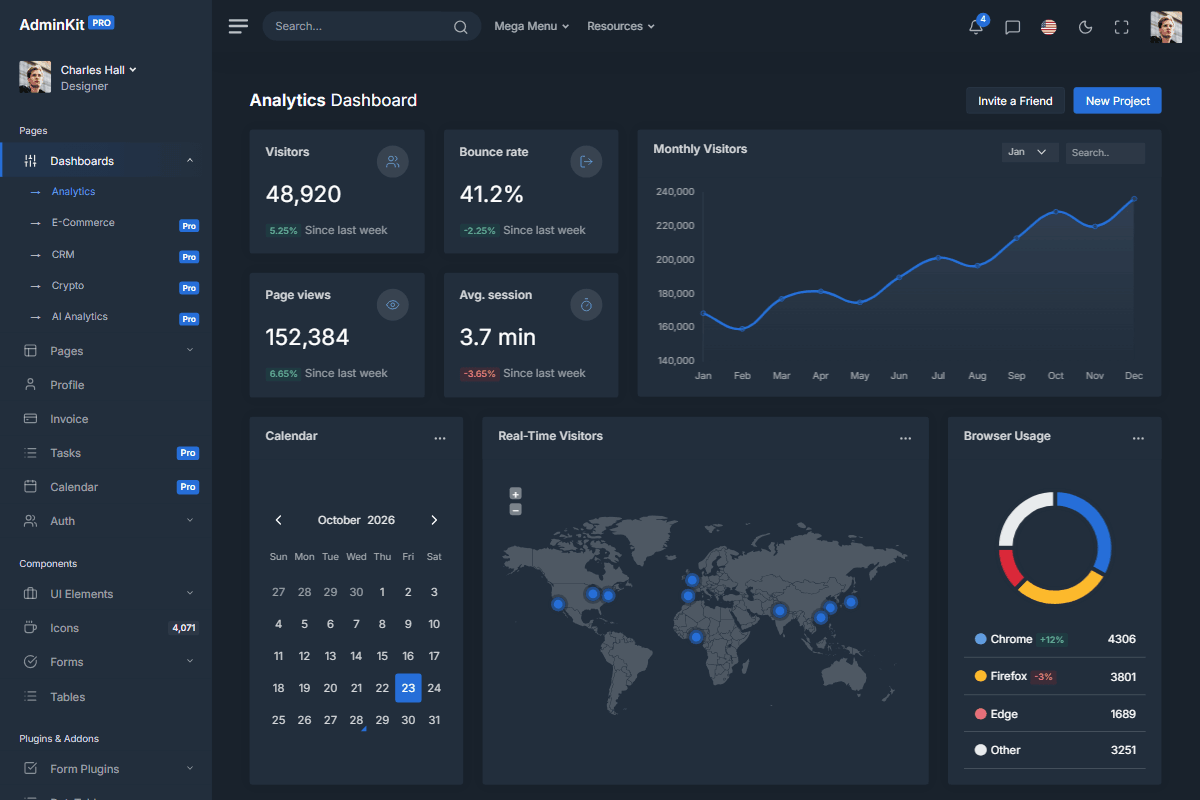This screenshot has width=1200, height=800.
Task: Open the Resources dropdown
Action: pyautogui.click(x=621, y=26)
